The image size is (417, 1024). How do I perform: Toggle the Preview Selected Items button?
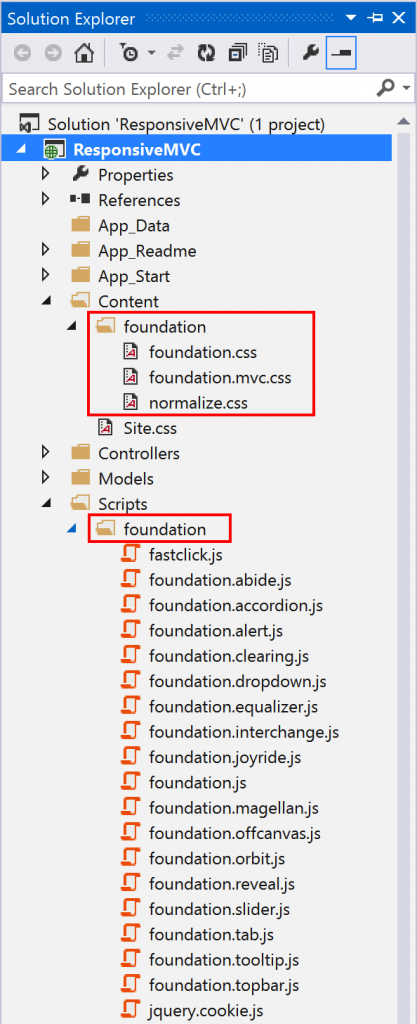pyautogui.click(x=341, y=54)
